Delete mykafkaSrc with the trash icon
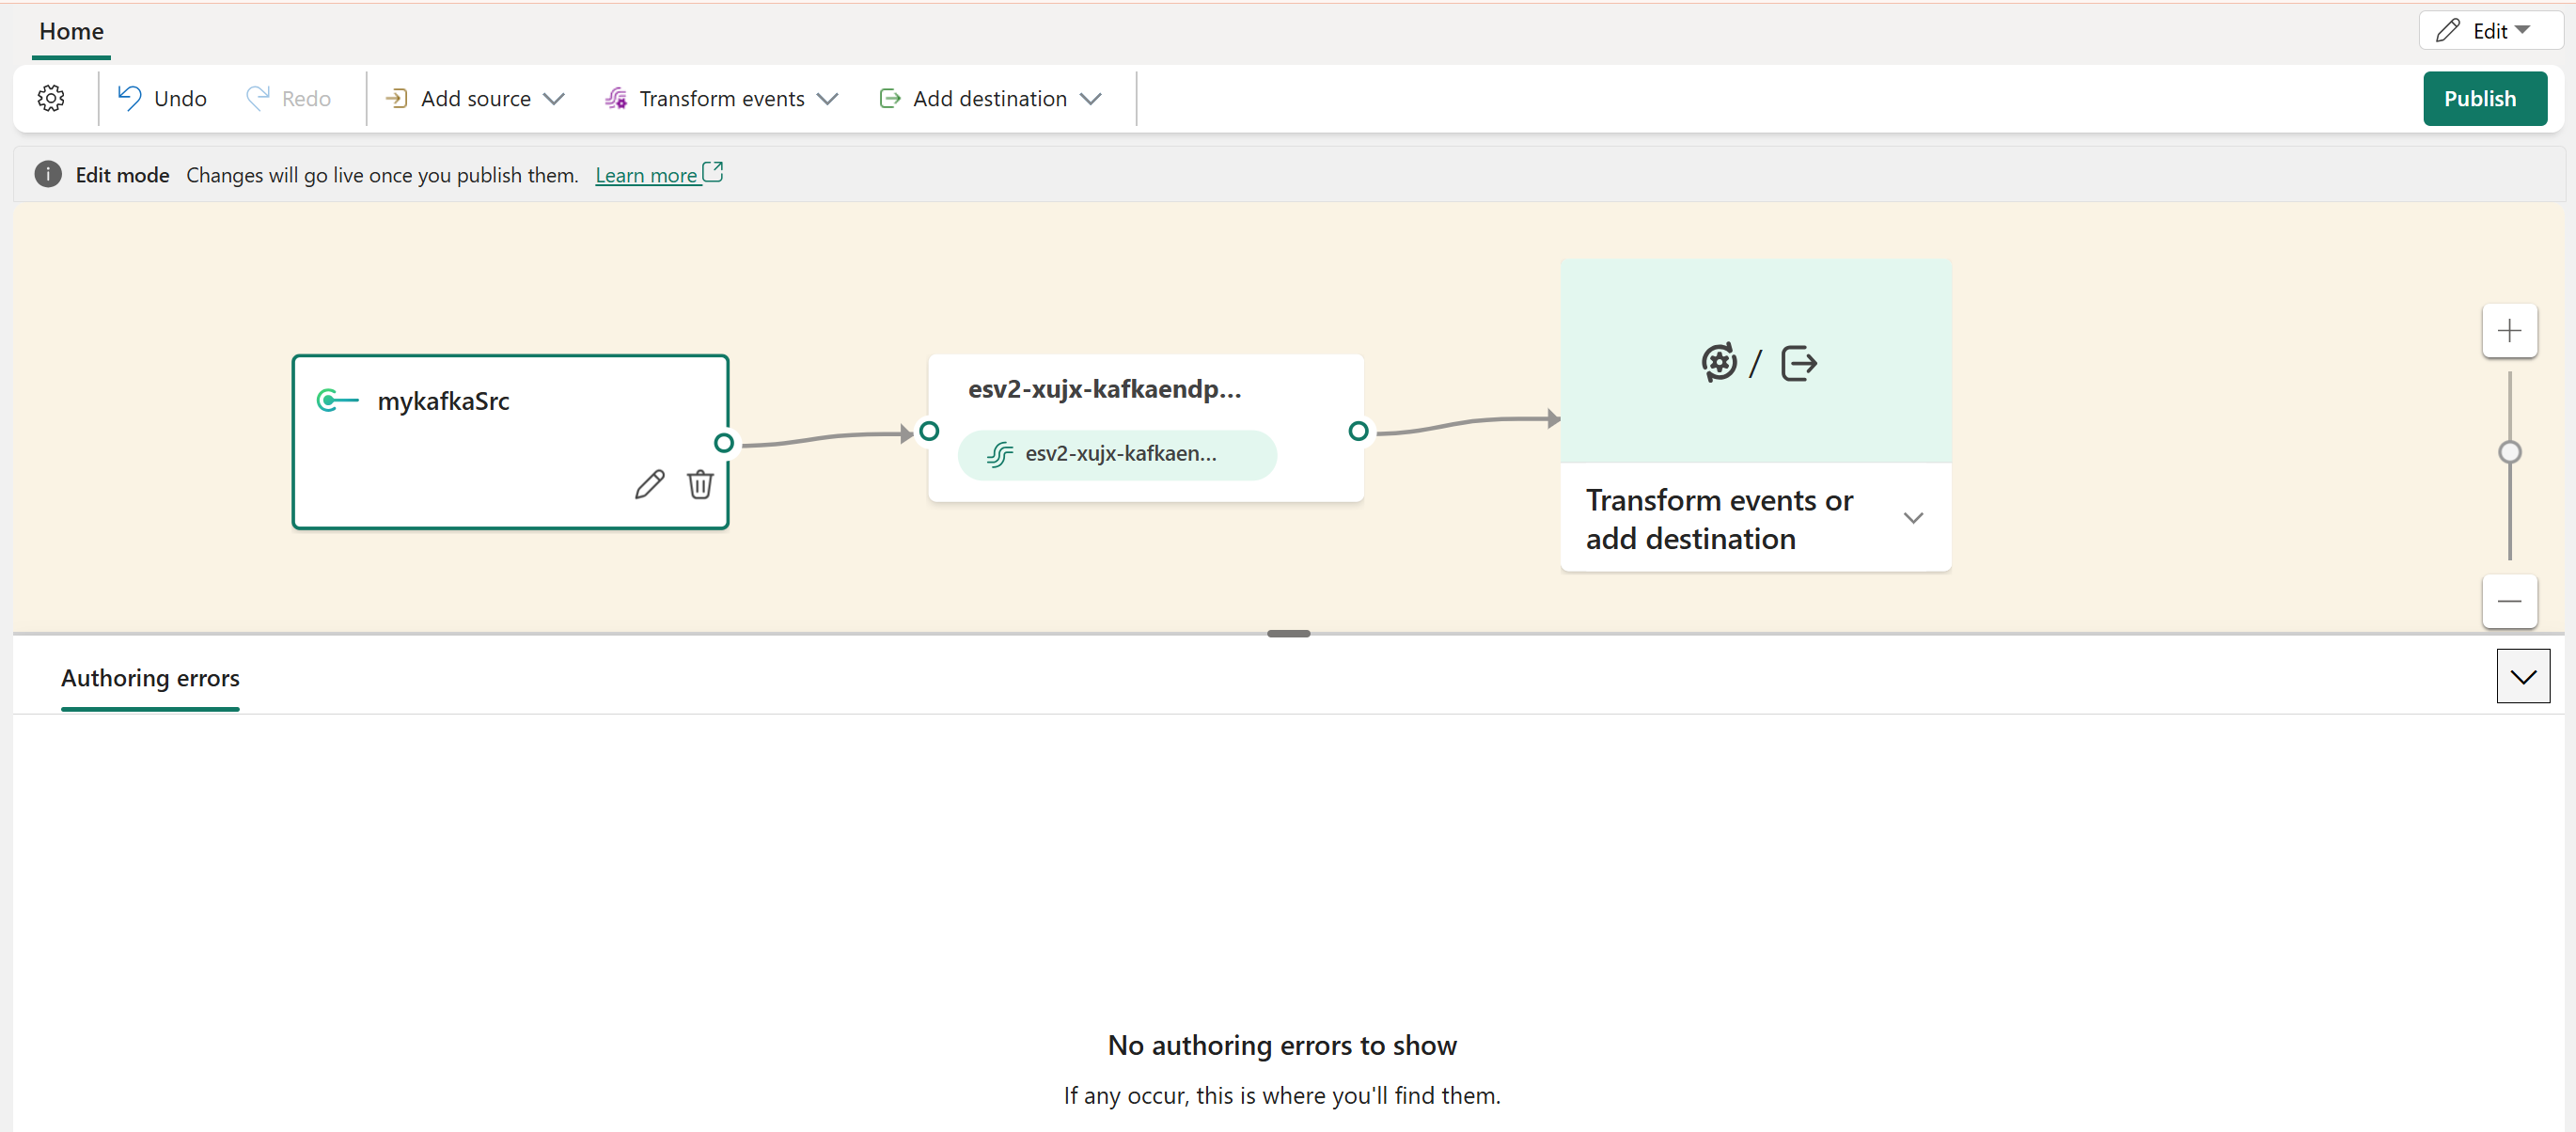2576x1132 pixels. pyautogui.click(x=700, y=484)
